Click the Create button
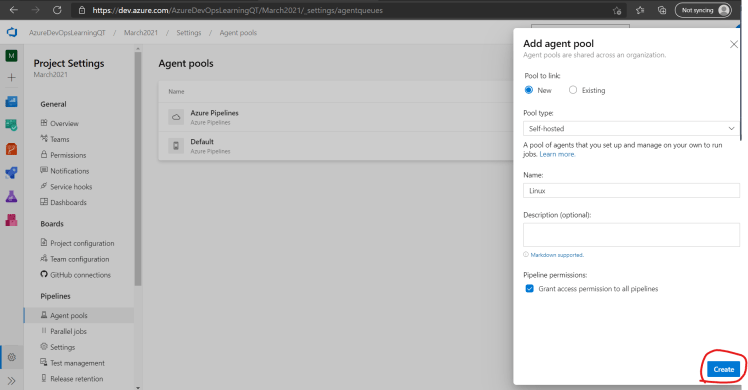This screenshot has width=748, height=390. pyautogui.click(x=723, y=369)
